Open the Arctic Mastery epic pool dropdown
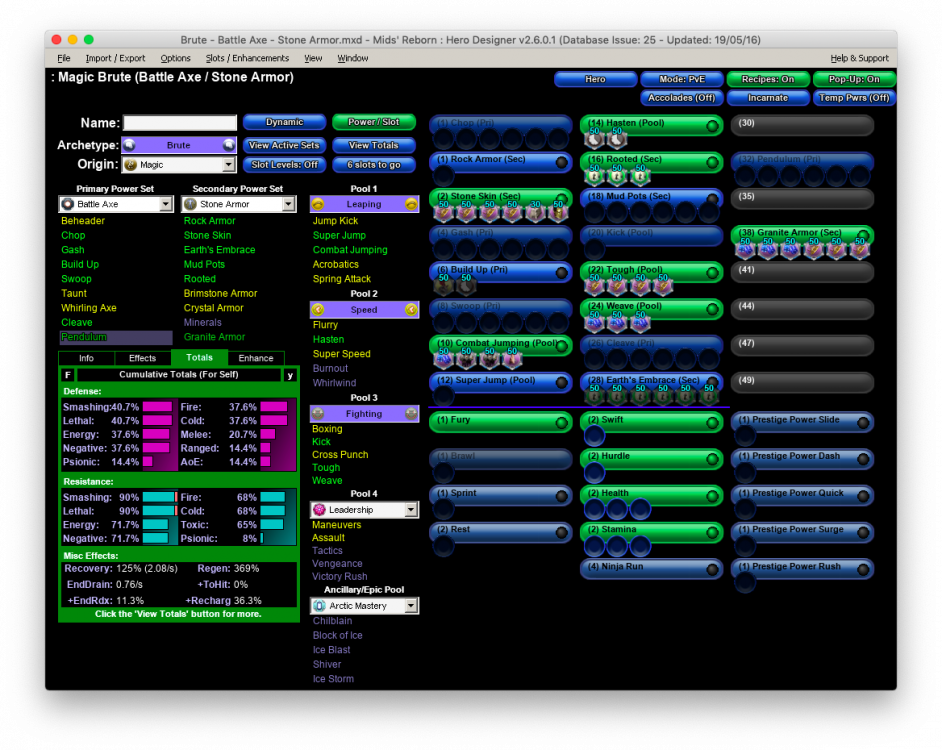The height and width of the screenshot is (750, 942). (x=411, y=606)
